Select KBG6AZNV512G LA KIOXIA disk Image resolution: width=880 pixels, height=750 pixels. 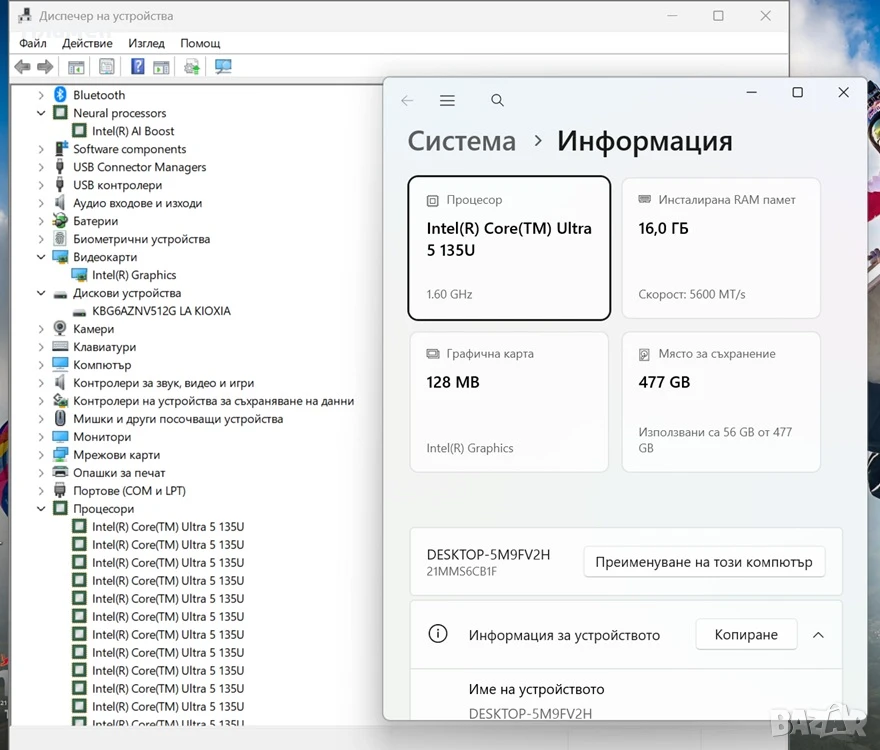[161, 310]
